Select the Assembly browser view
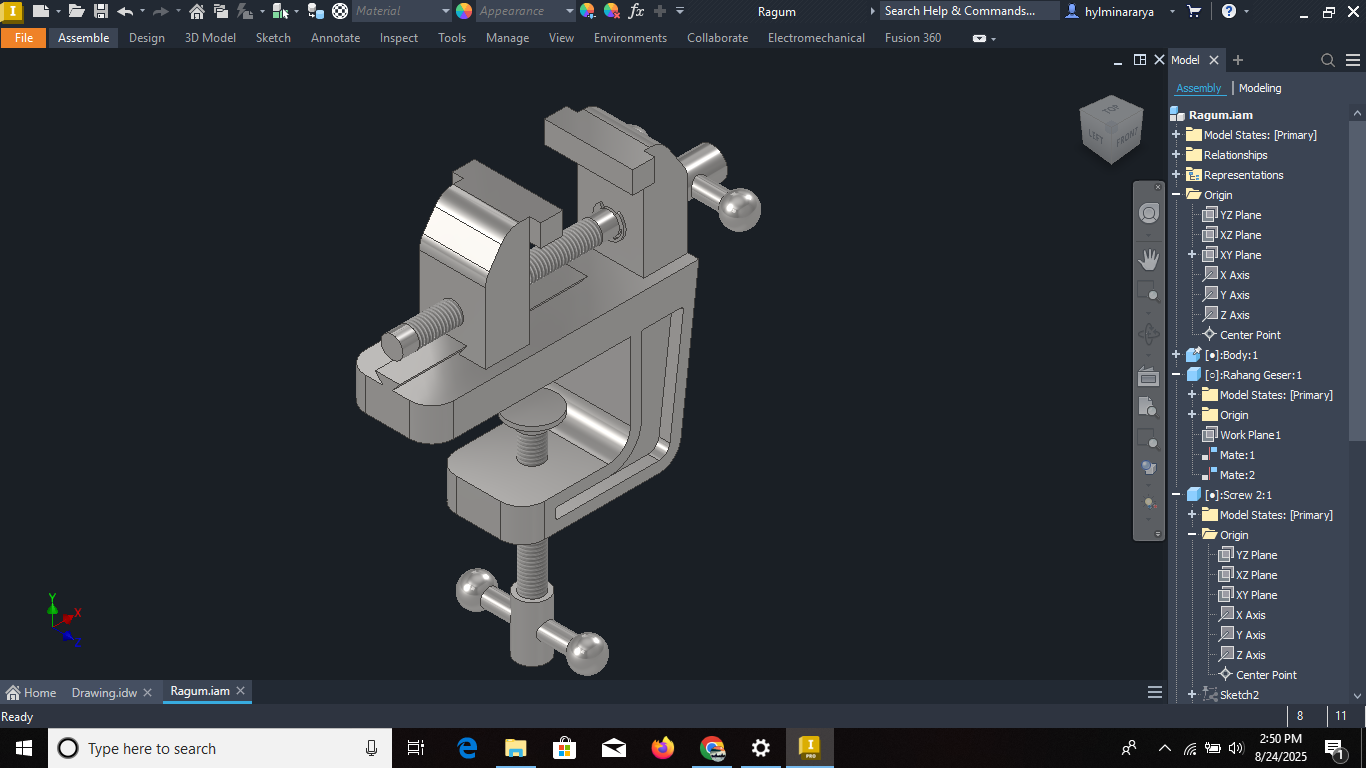The image size is (1366, 768). [1198, 88]
